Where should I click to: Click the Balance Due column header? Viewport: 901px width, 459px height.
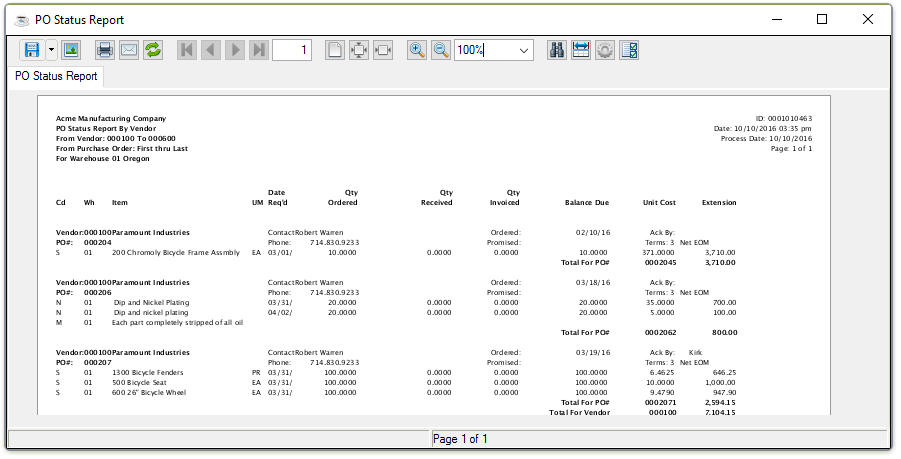(x=587, y=203)
